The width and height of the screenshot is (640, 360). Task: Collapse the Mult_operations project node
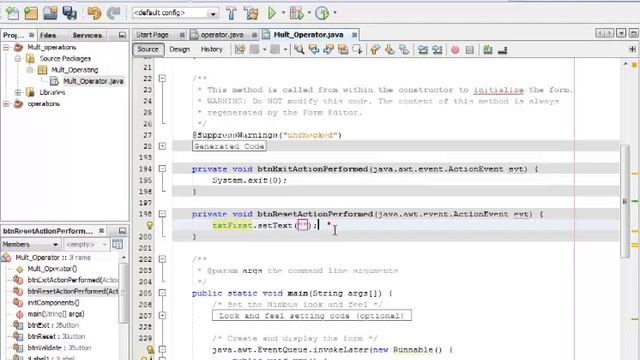[6, 47]
